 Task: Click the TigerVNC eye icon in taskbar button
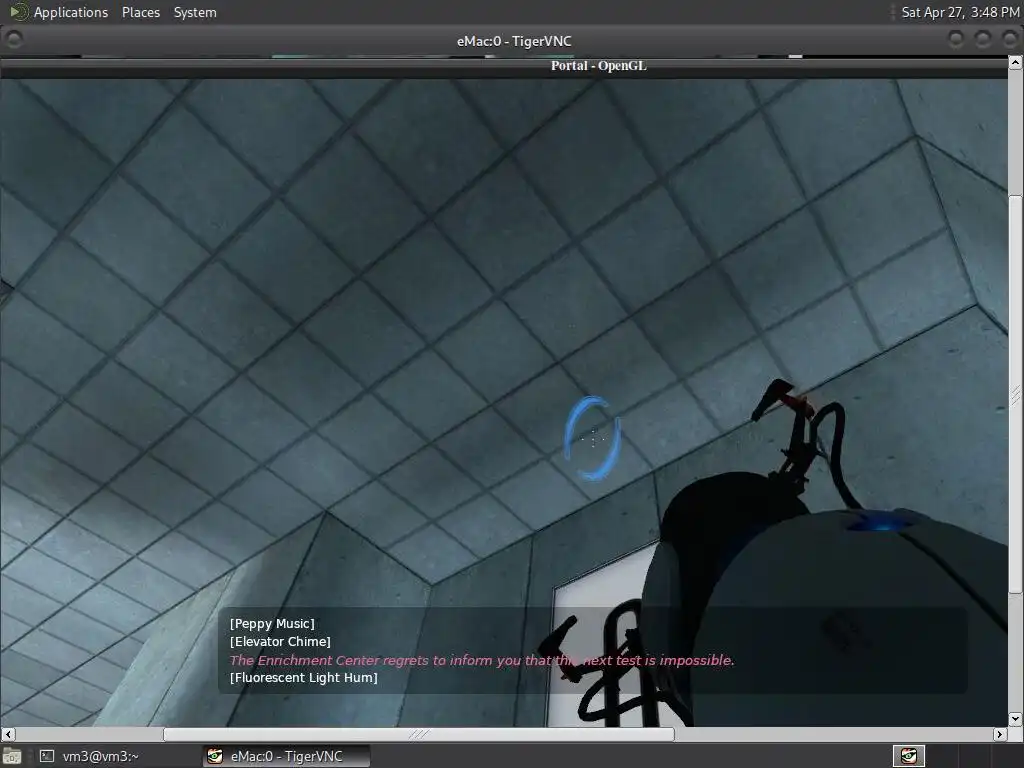(x=215, y=756)
